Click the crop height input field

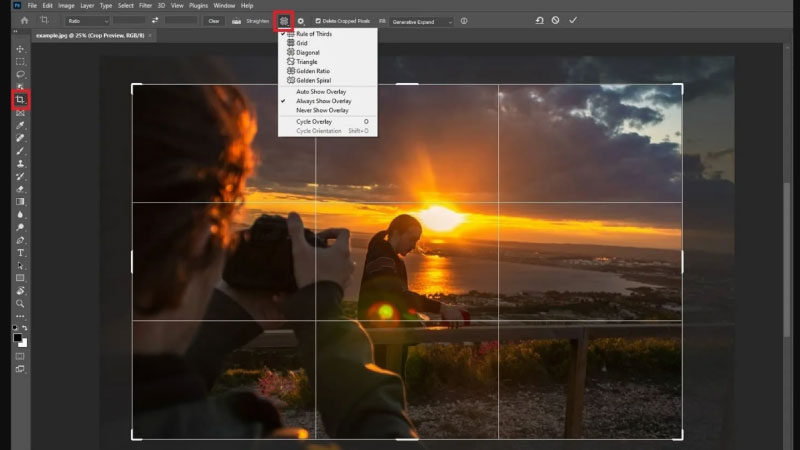[181, 21]
